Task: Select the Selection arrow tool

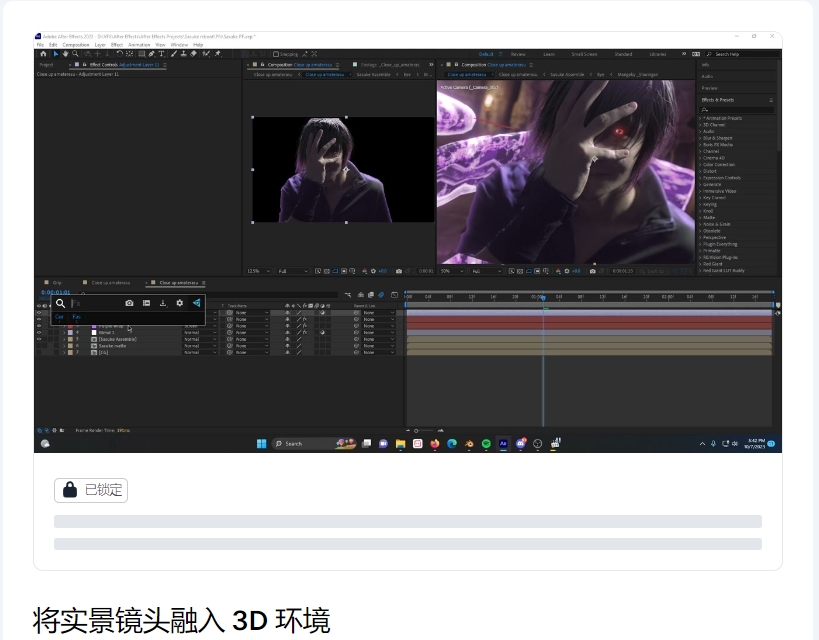Action: click(56, 54)
